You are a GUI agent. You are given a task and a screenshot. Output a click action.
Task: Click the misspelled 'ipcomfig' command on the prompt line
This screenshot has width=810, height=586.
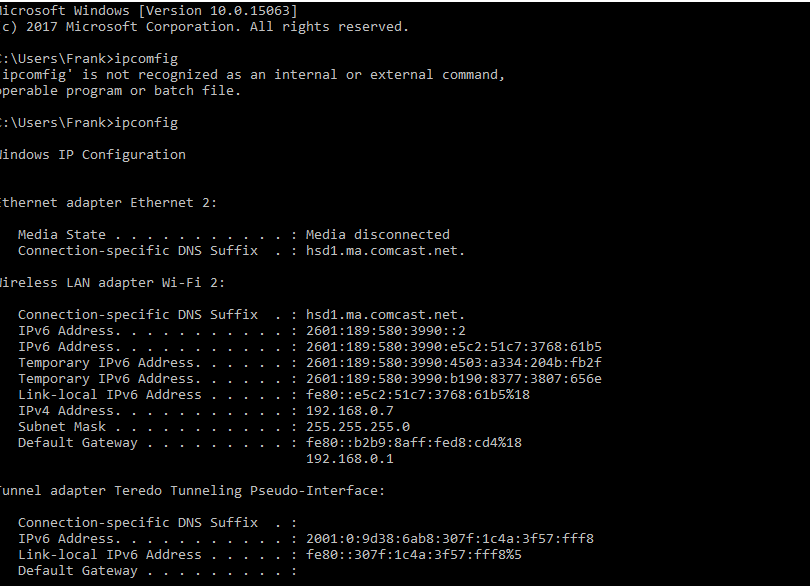pyautogui.click(x=145, y=58)
